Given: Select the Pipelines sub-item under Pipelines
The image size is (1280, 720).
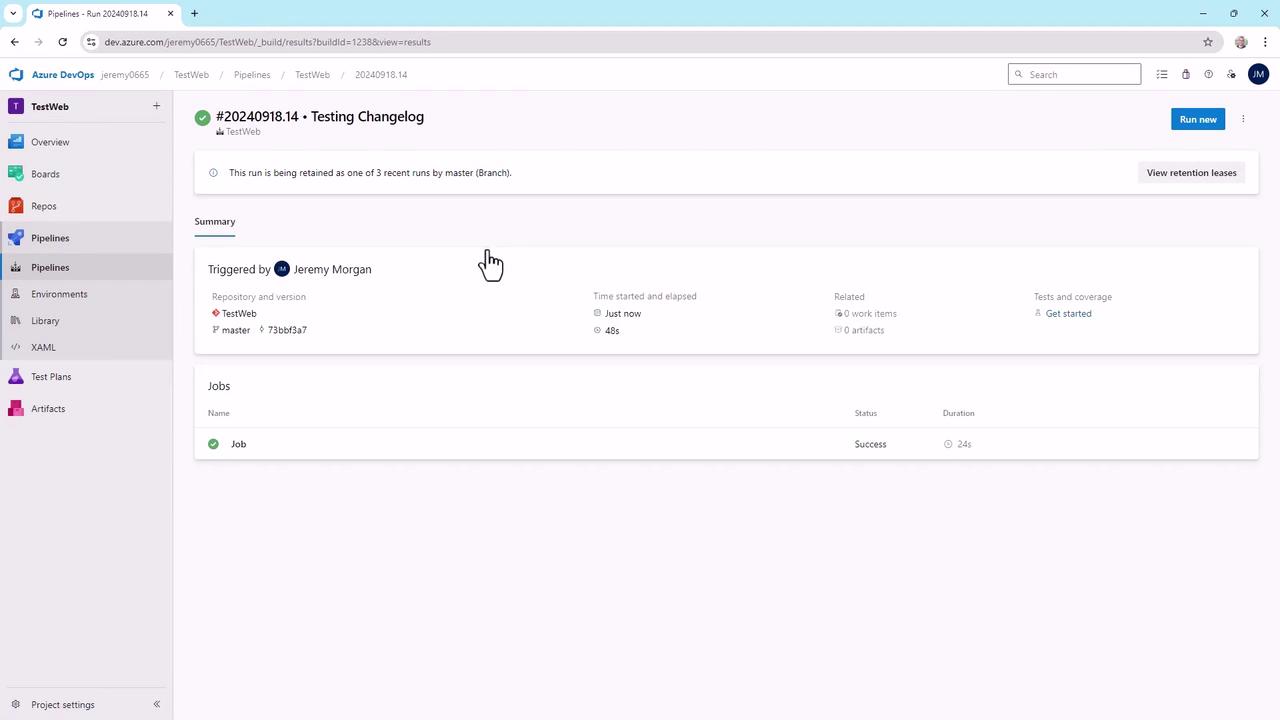Looking at the screenshot, I should pyautogui.click(x=50, y=267).
